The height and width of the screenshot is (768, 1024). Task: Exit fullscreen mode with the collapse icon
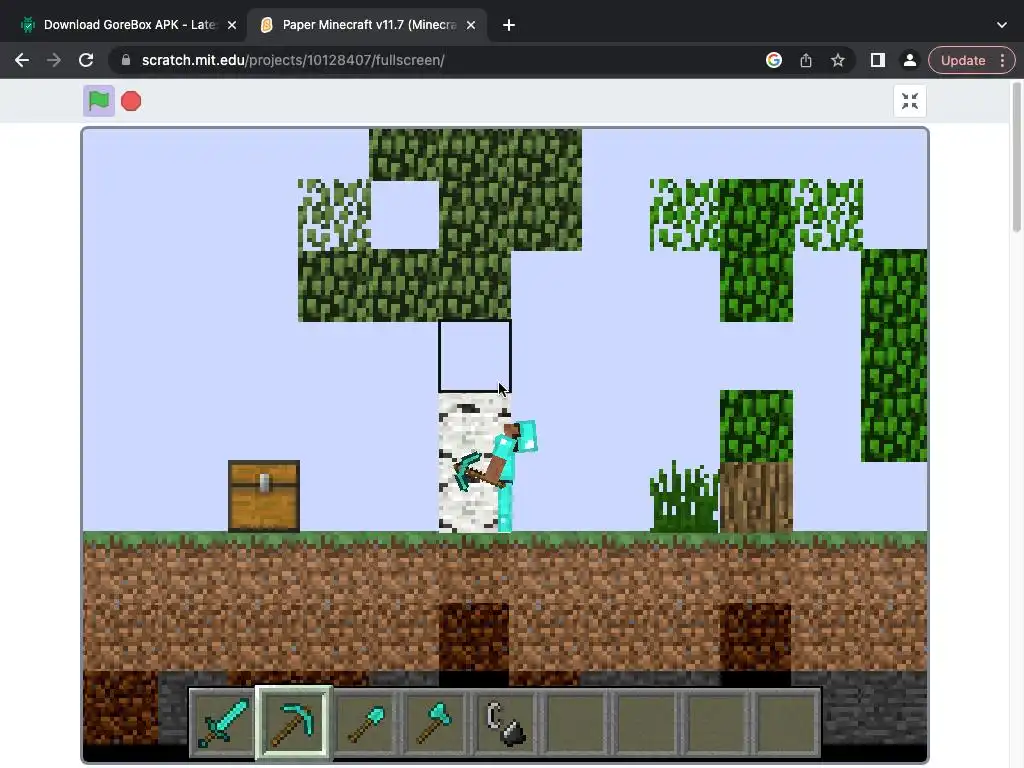tap(910, 101)
